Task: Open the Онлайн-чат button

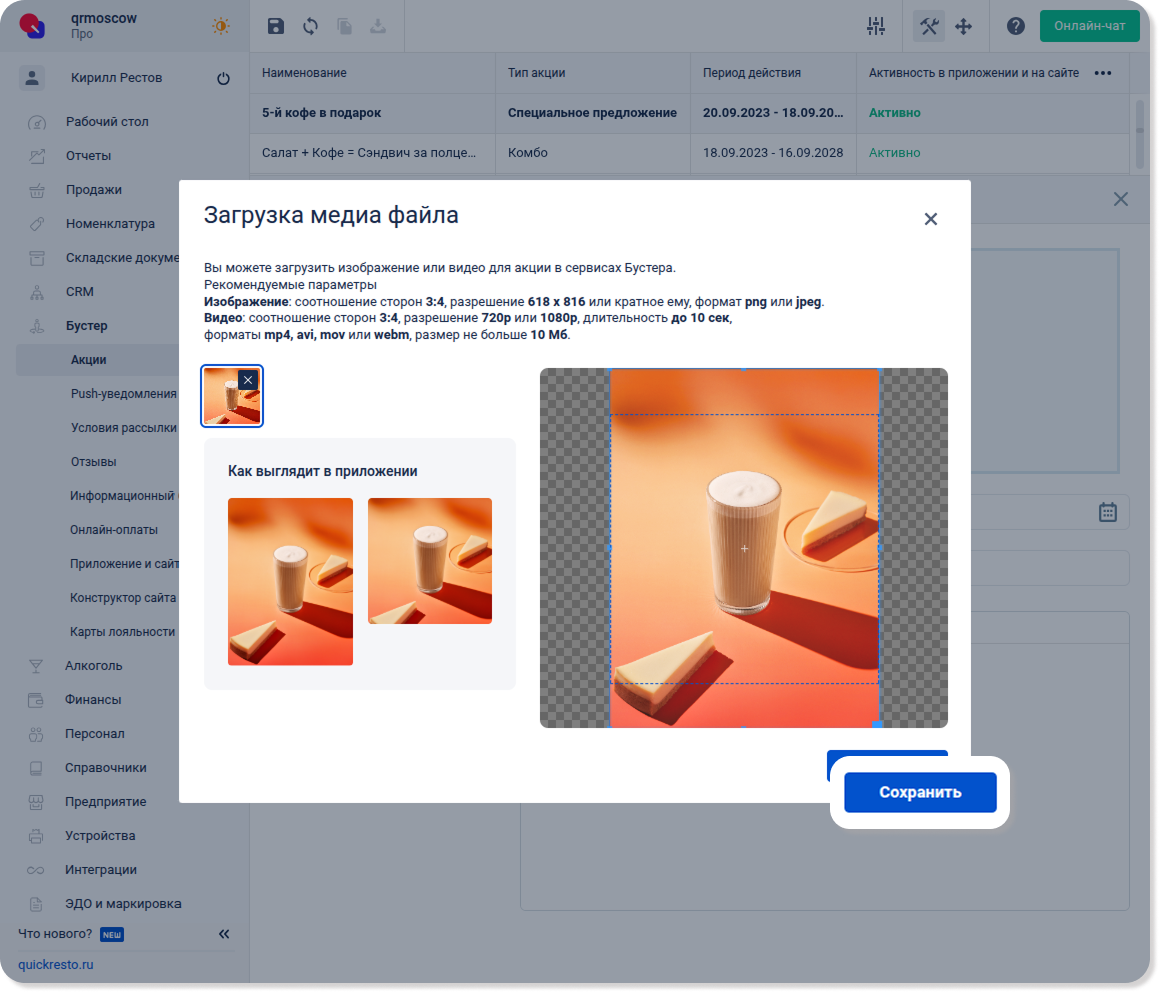Action: tap(1089, 26)
